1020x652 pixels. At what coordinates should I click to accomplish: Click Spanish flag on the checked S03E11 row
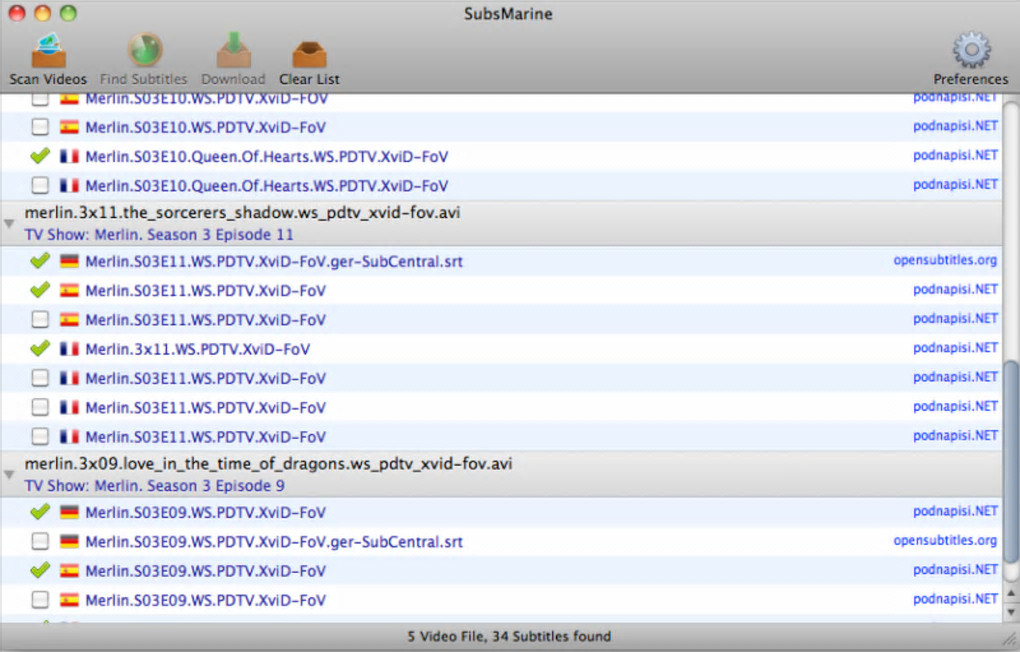click(x=69, y=290)
